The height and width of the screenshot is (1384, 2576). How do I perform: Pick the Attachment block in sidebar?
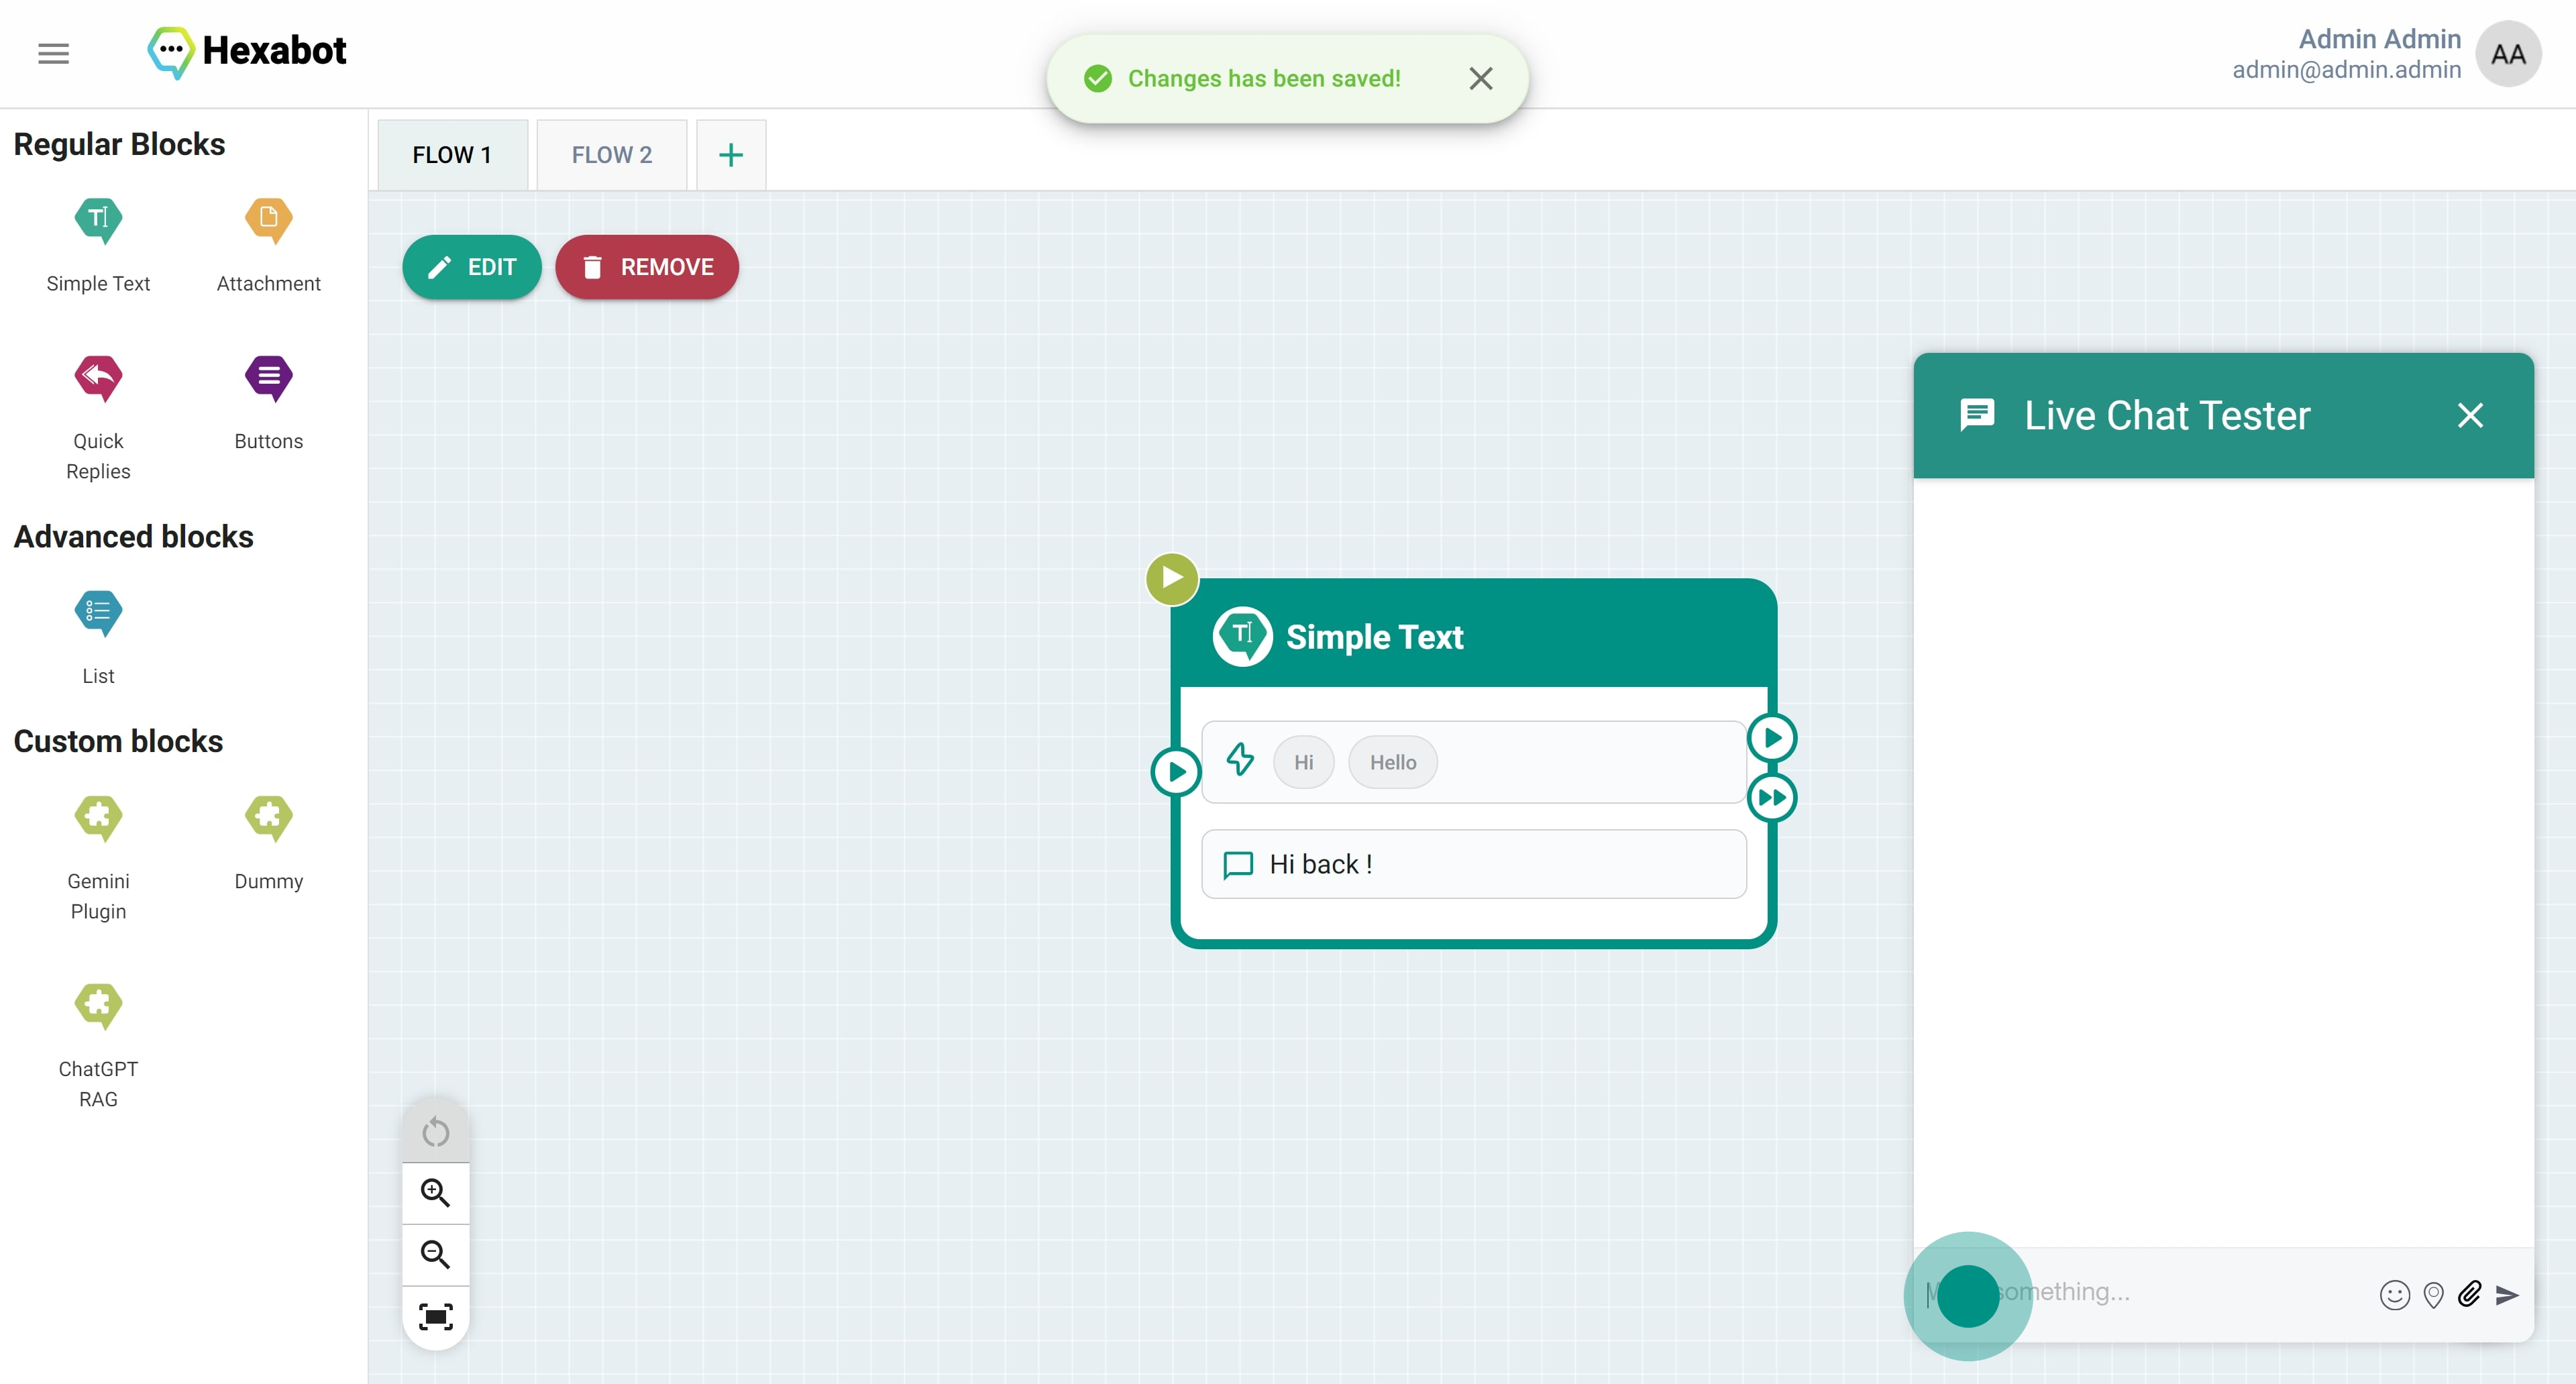click(268, 219)
